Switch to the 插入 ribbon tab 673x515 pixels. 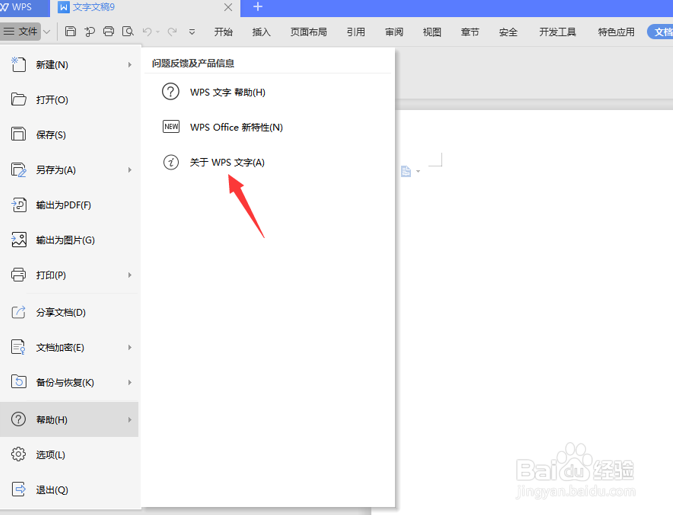pyautogui.click(x=261, y=32)
